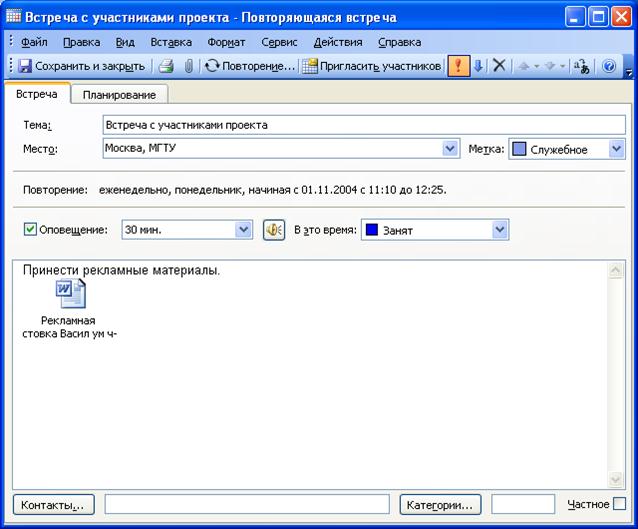Viewport: 638px width, 529px height.
Task: Click the reminder sound speaker button
Action: [274, 230]
